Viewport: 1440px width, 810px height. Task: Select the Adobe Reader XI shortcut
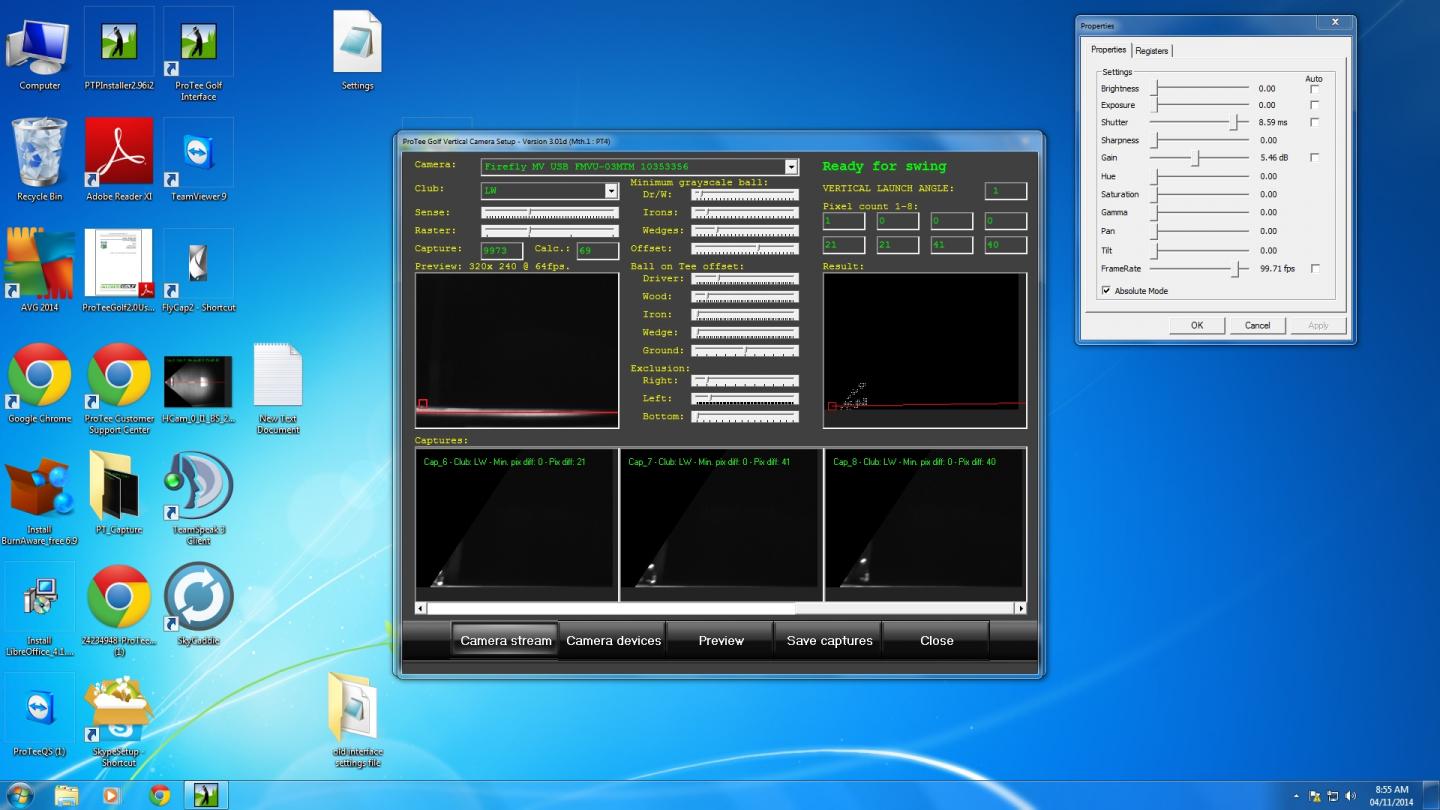pyautogui.click(x=119, y=160)
